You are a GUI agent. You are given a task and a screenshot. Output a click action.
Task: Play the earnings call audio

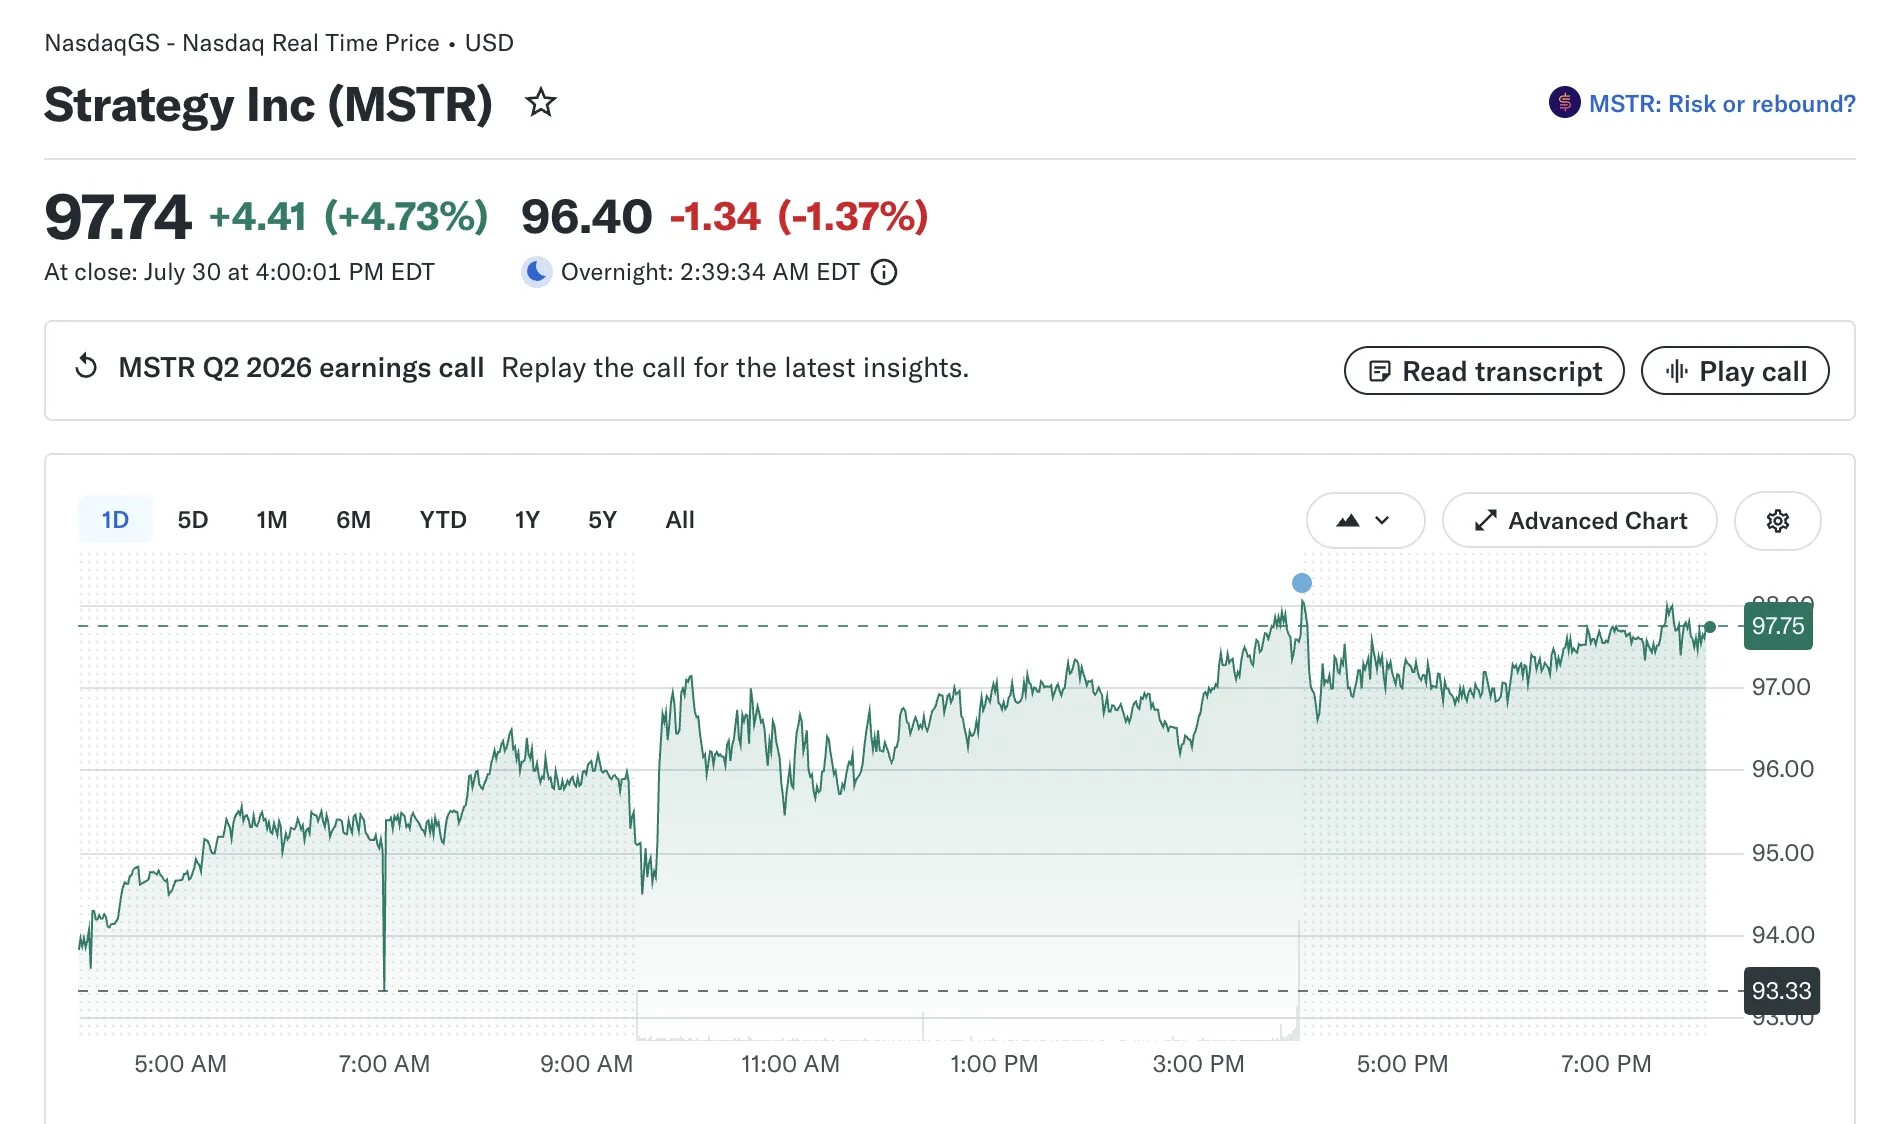tap(1735, 371)
